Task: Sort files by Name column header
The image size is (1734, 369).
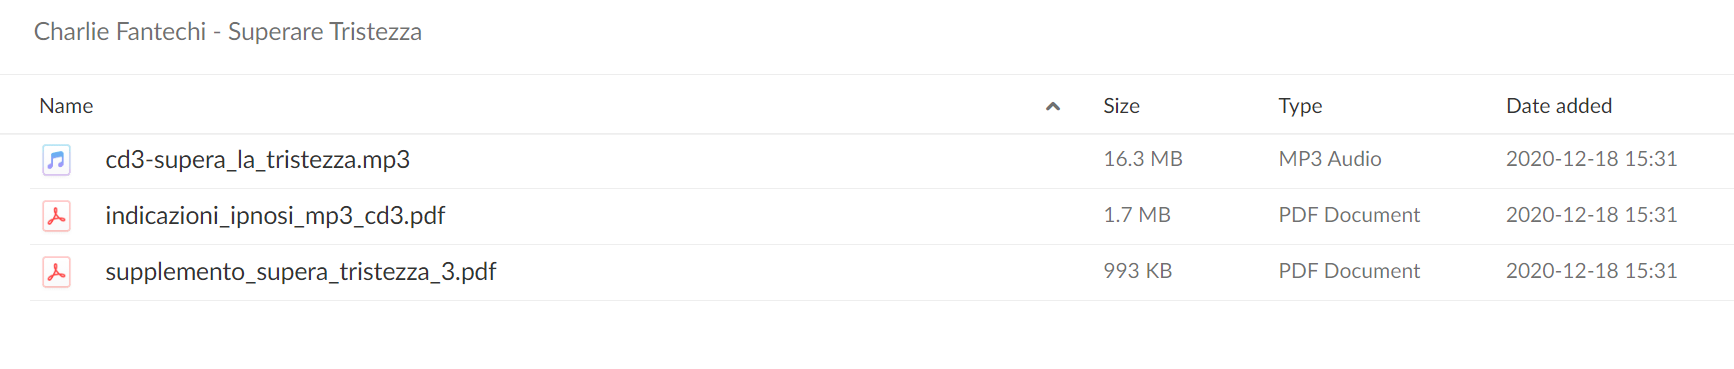Action: 66,106
